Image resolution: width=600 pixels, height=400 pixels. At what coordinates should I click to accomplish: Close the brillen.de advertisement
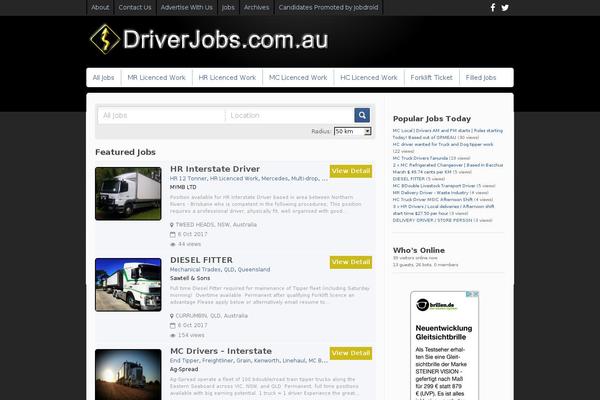click(x=476, y=294)
